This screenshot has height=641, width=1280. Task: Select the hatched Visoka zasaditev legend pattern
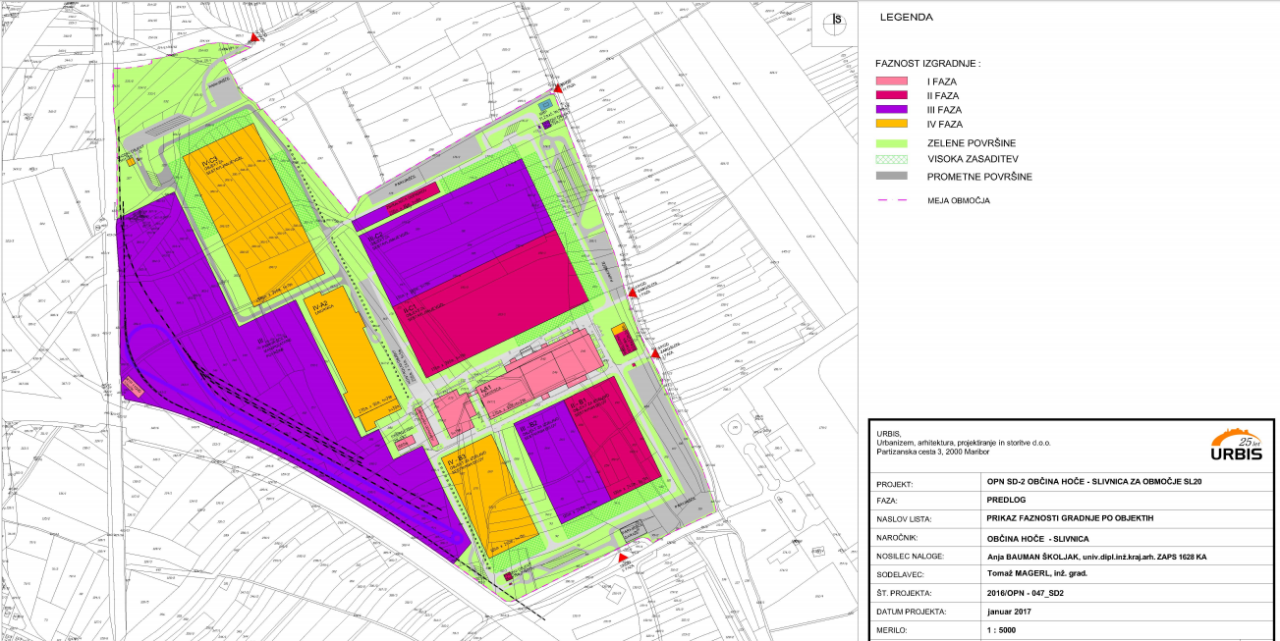[891, 158]
